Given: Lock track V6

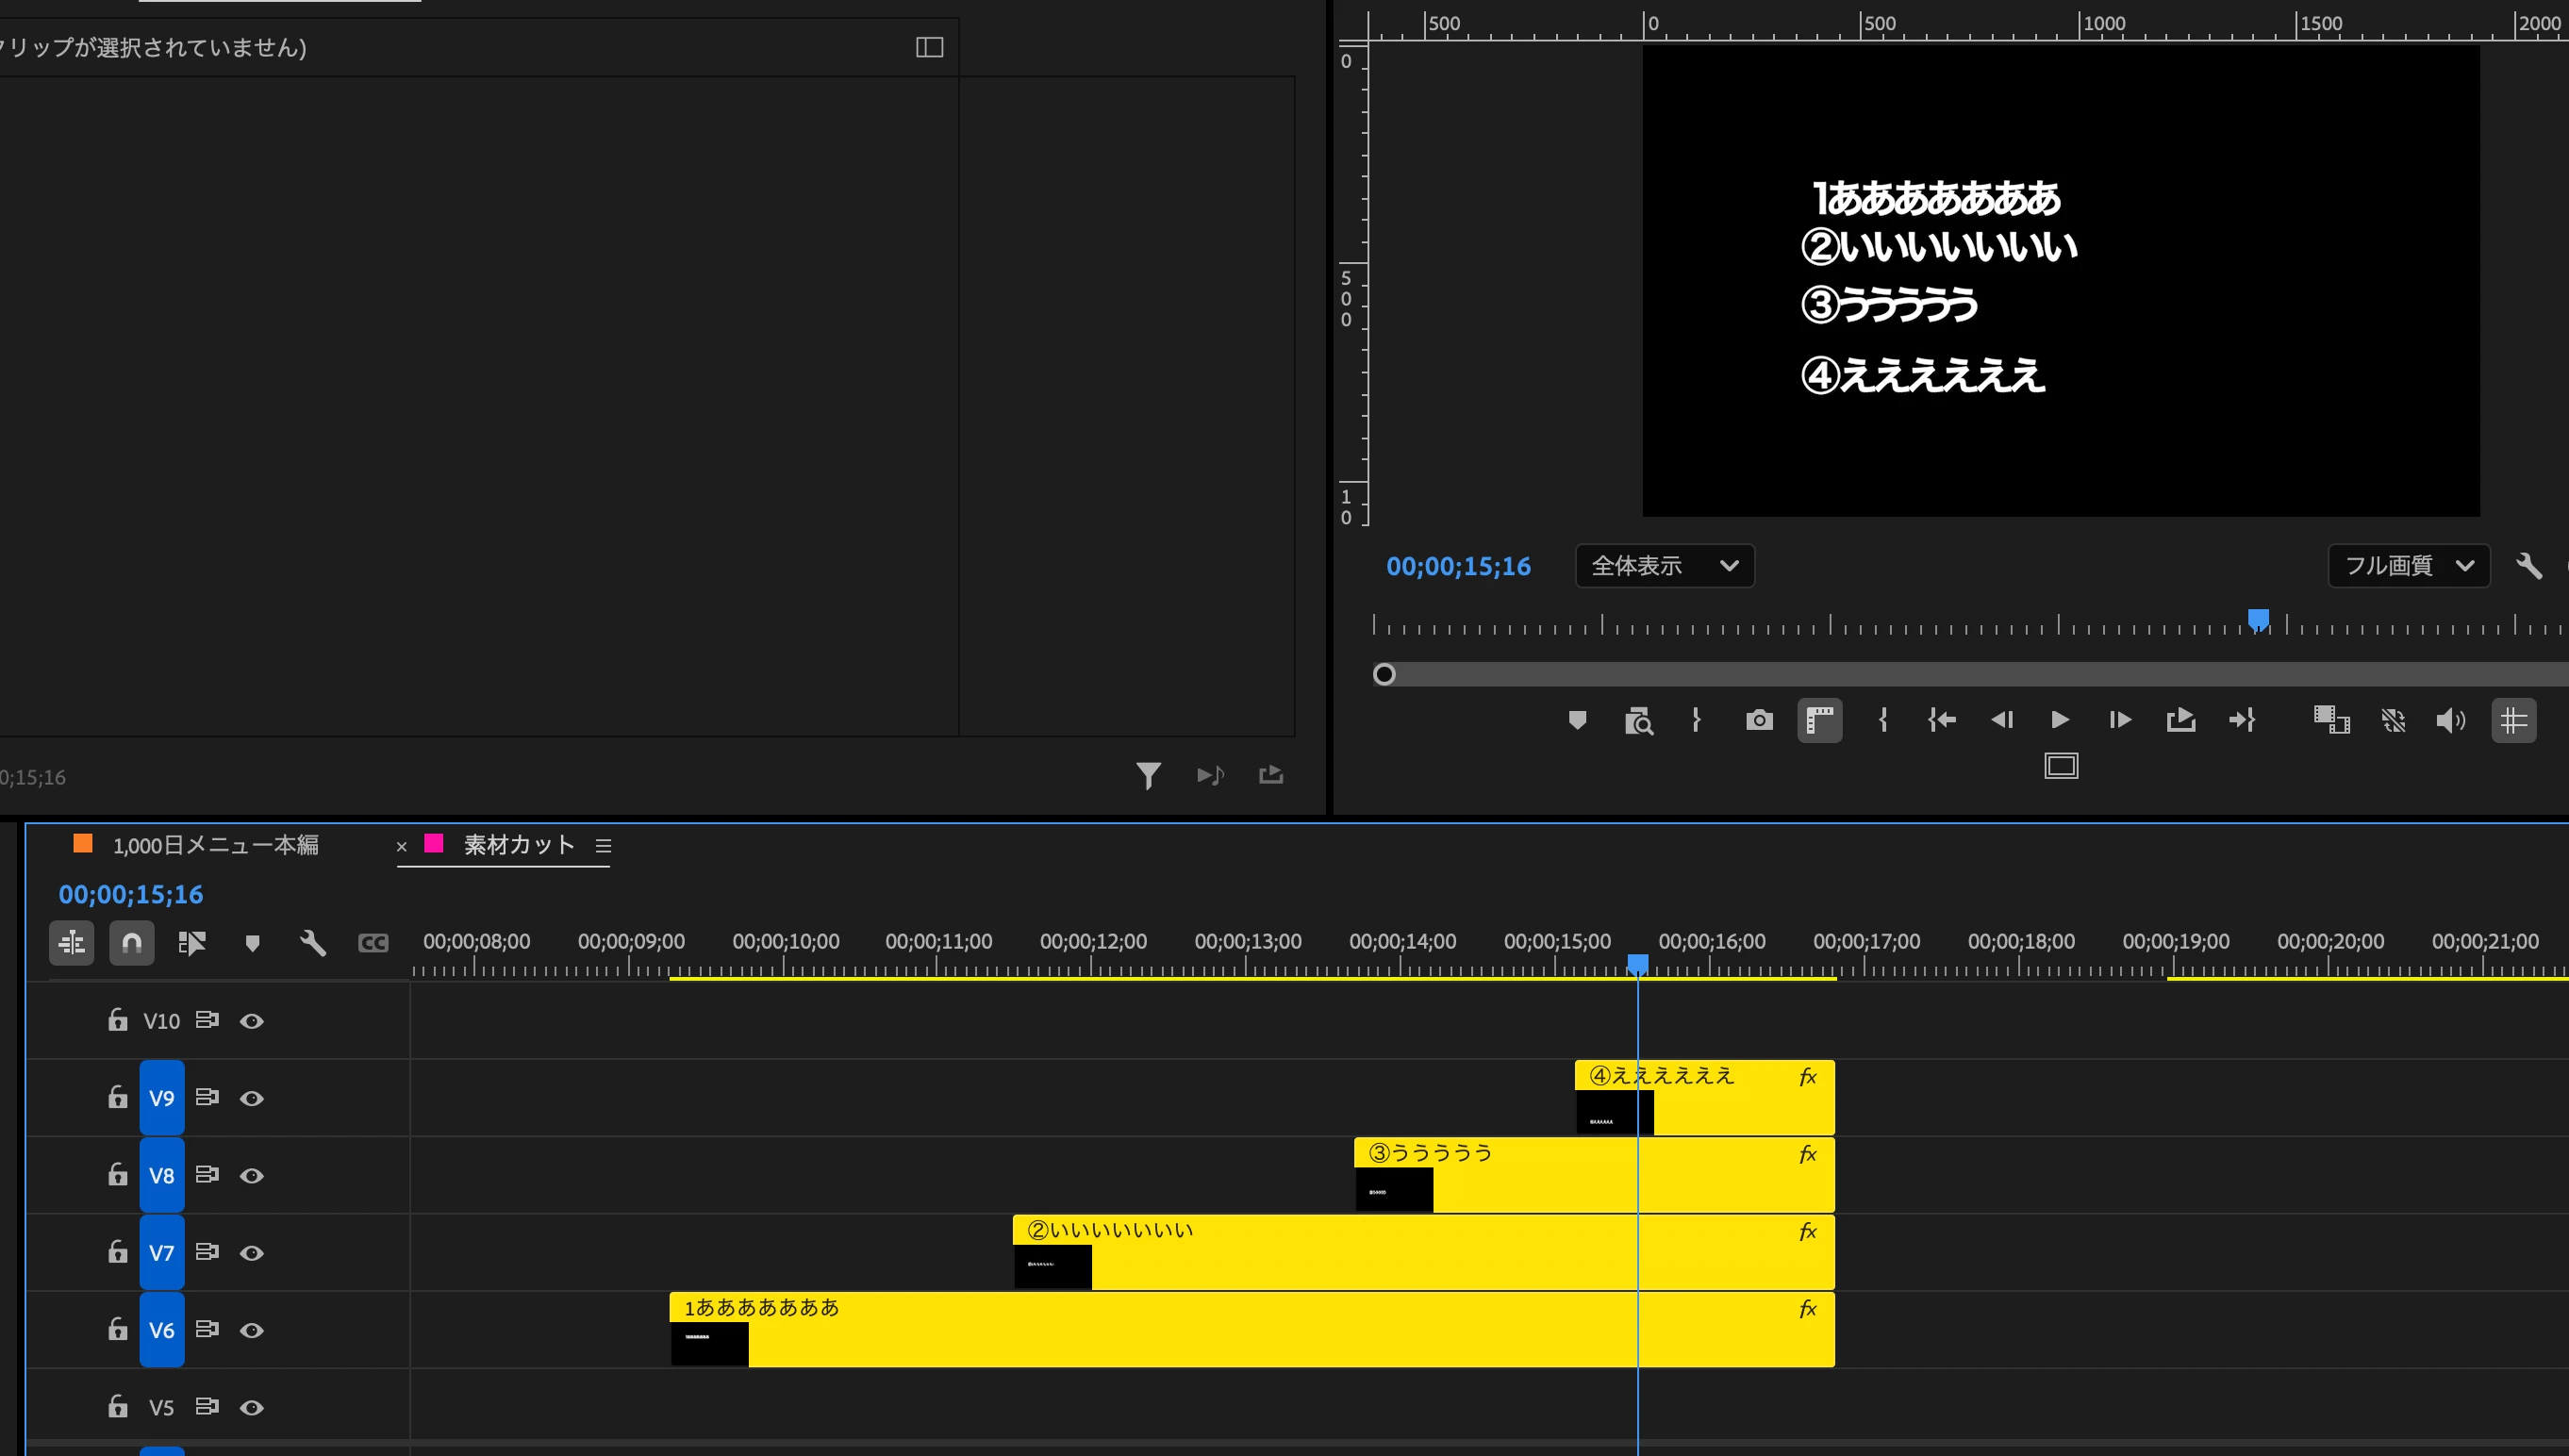Looking at the screenshot, I should pos(117,1328).
